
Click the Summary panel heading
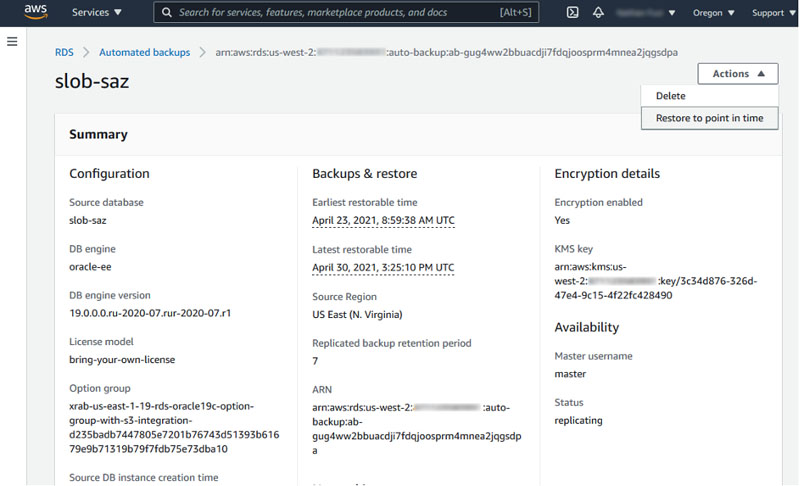coord(98,134)
